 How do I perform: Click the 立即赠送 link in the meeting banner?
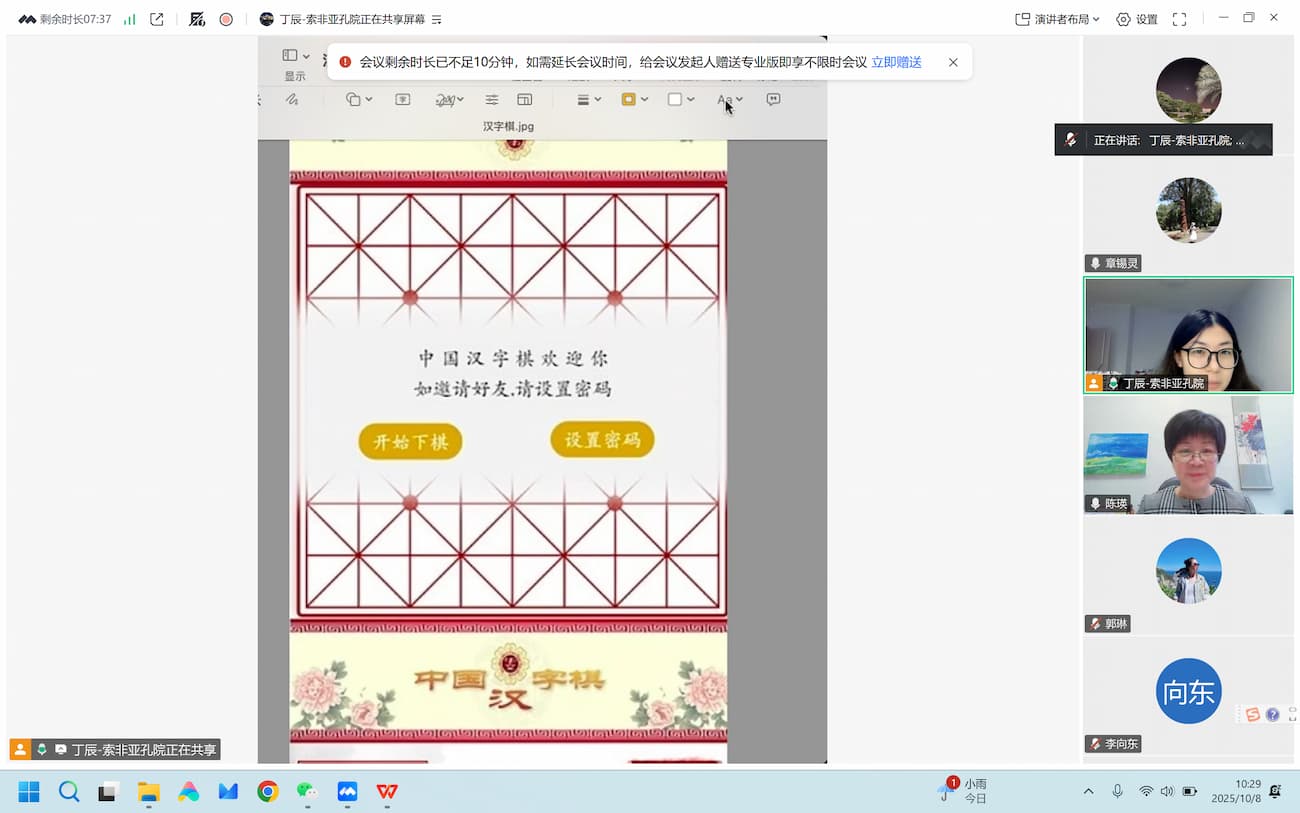[x=895, y=61]
